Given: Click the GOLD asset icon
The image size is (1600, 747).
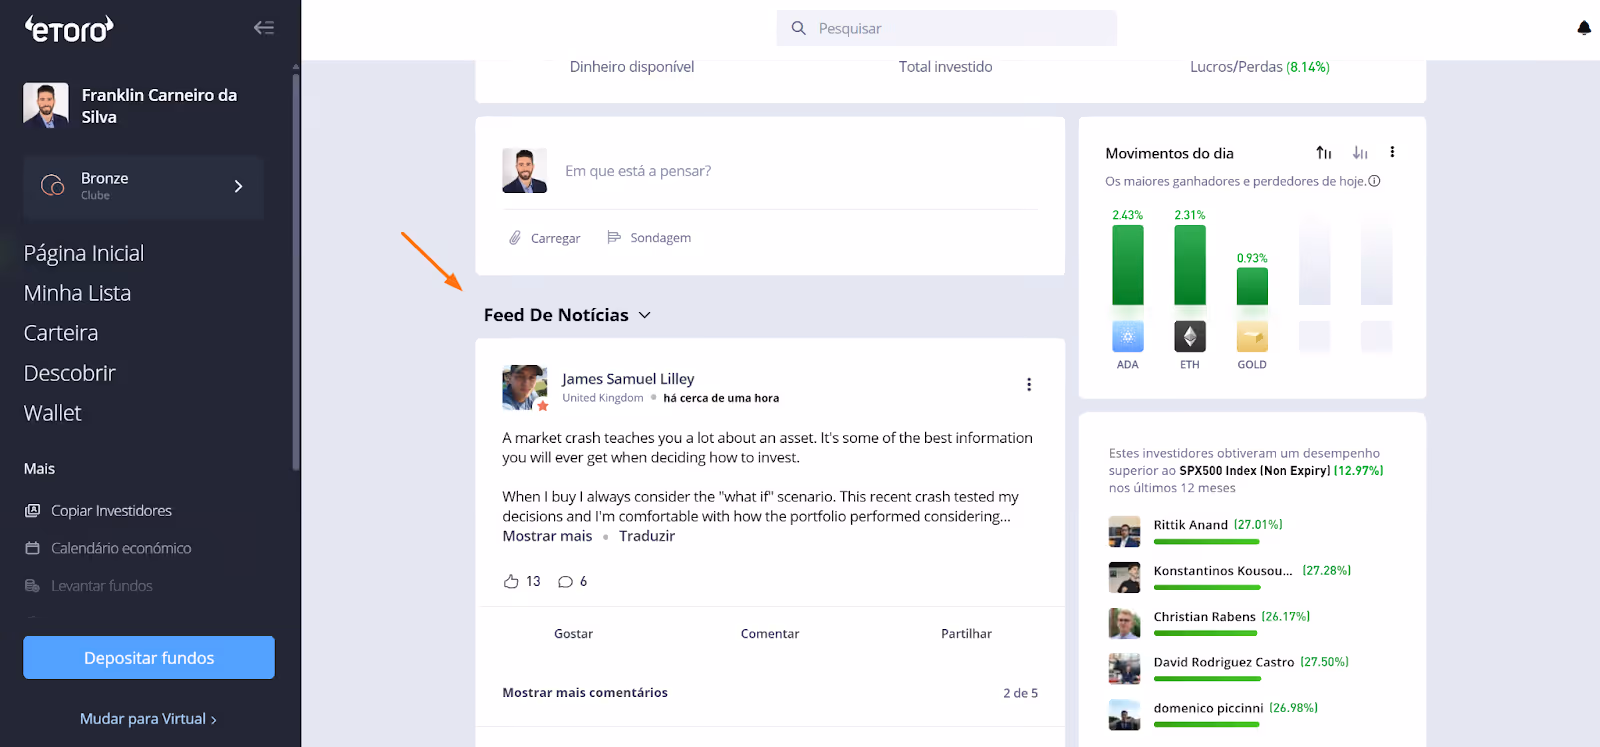Looking at the screenshot, I should 1252,336.
